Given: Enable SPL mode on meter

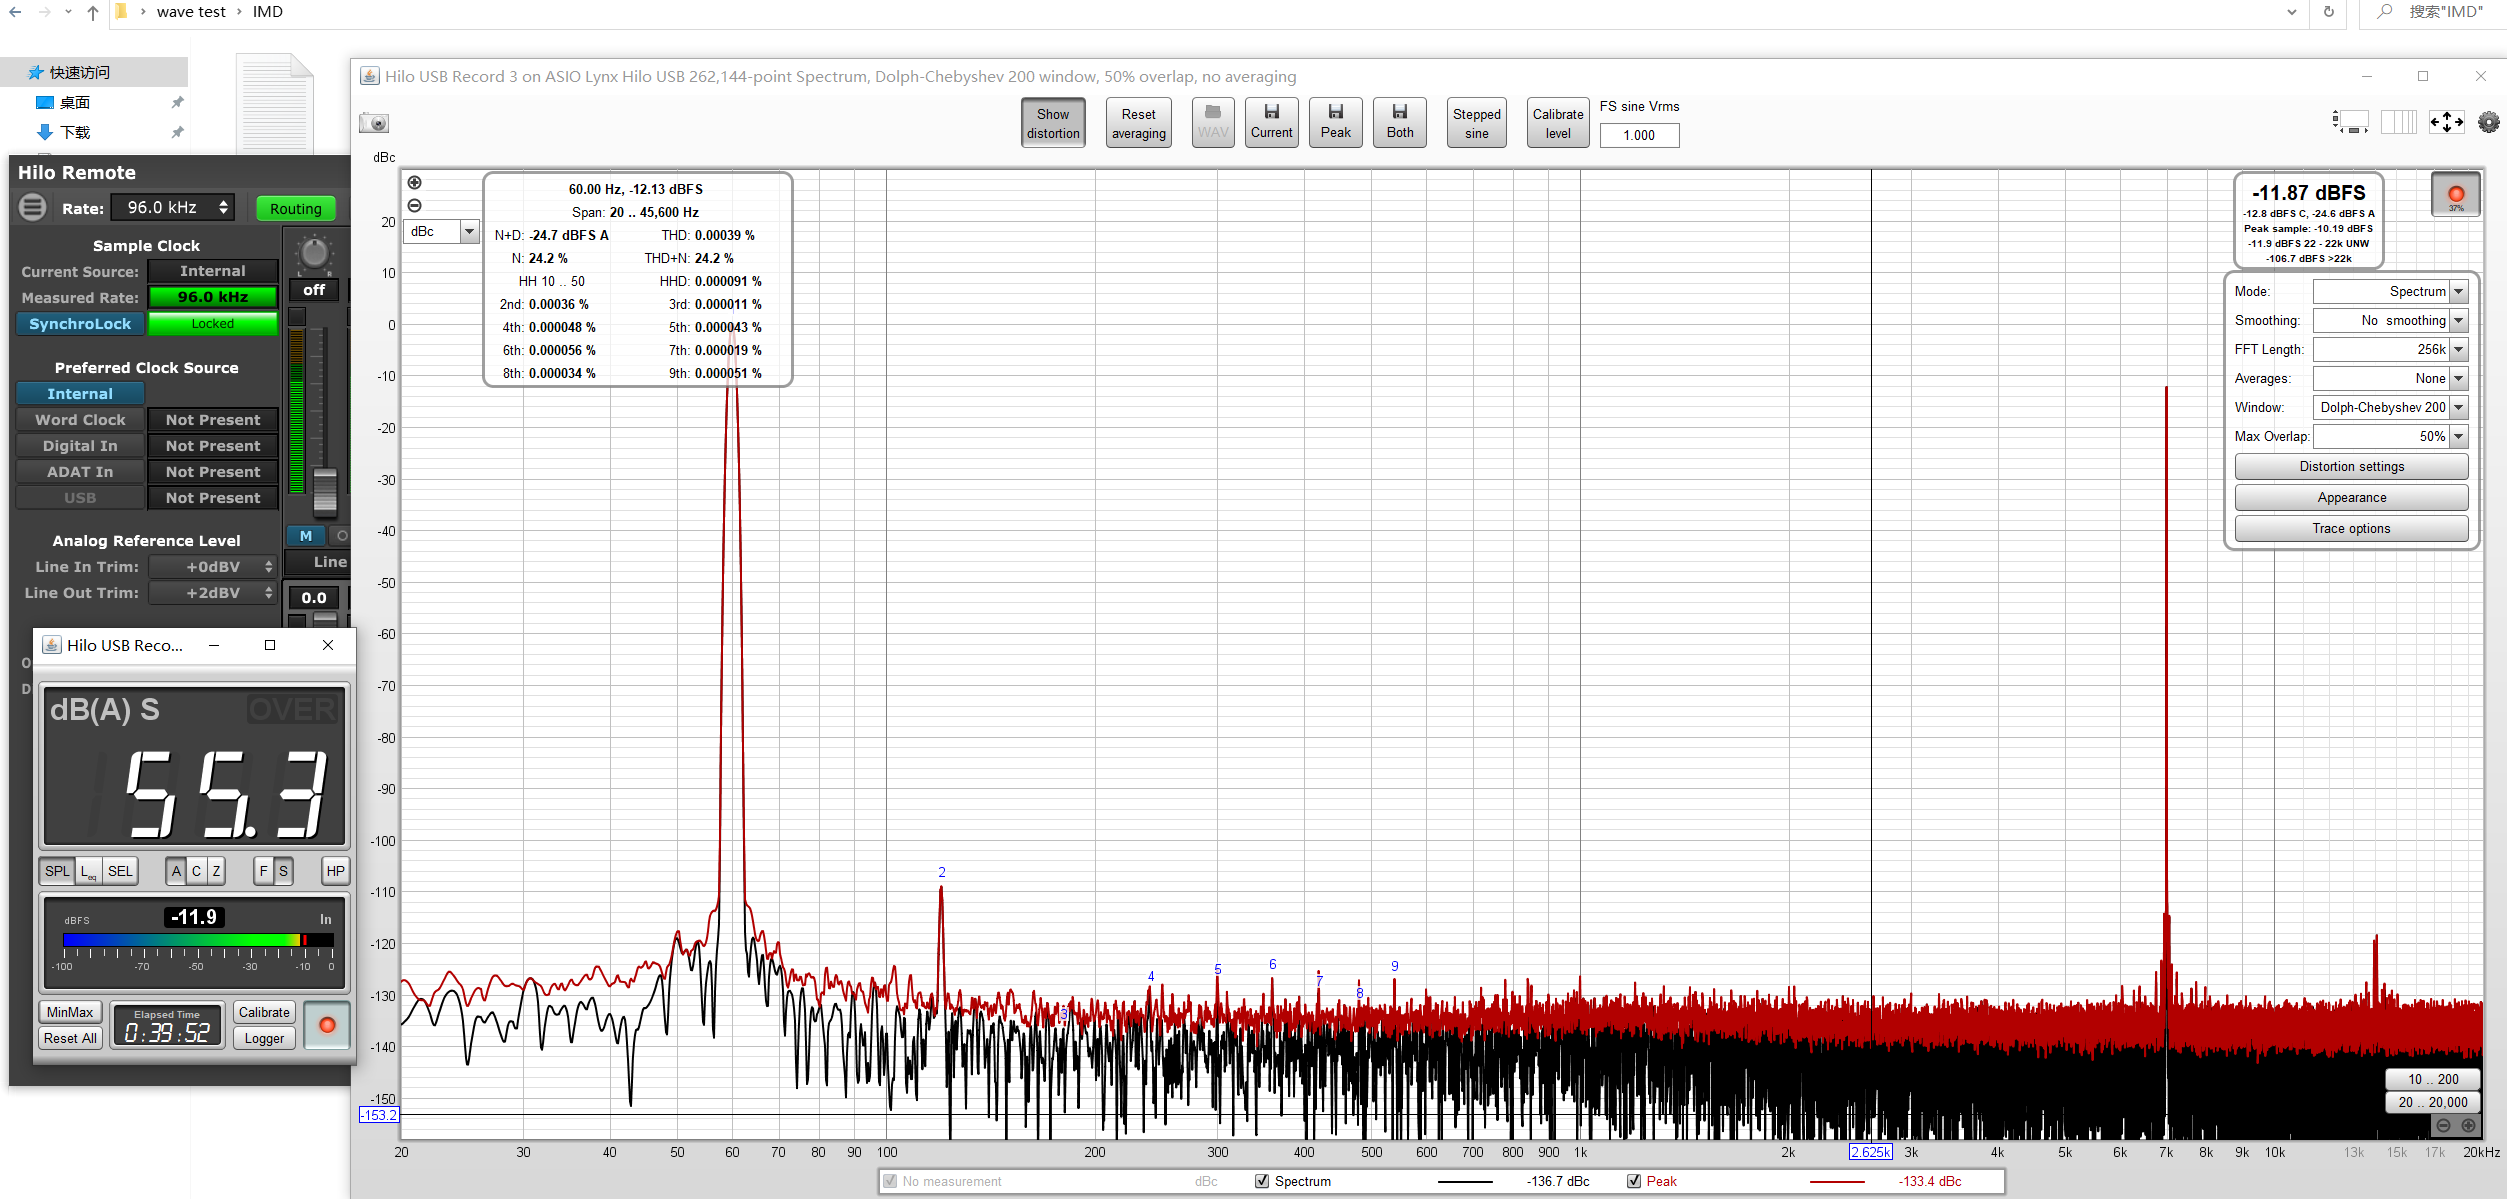Looking at the screenshot, I should coord(57,871).
